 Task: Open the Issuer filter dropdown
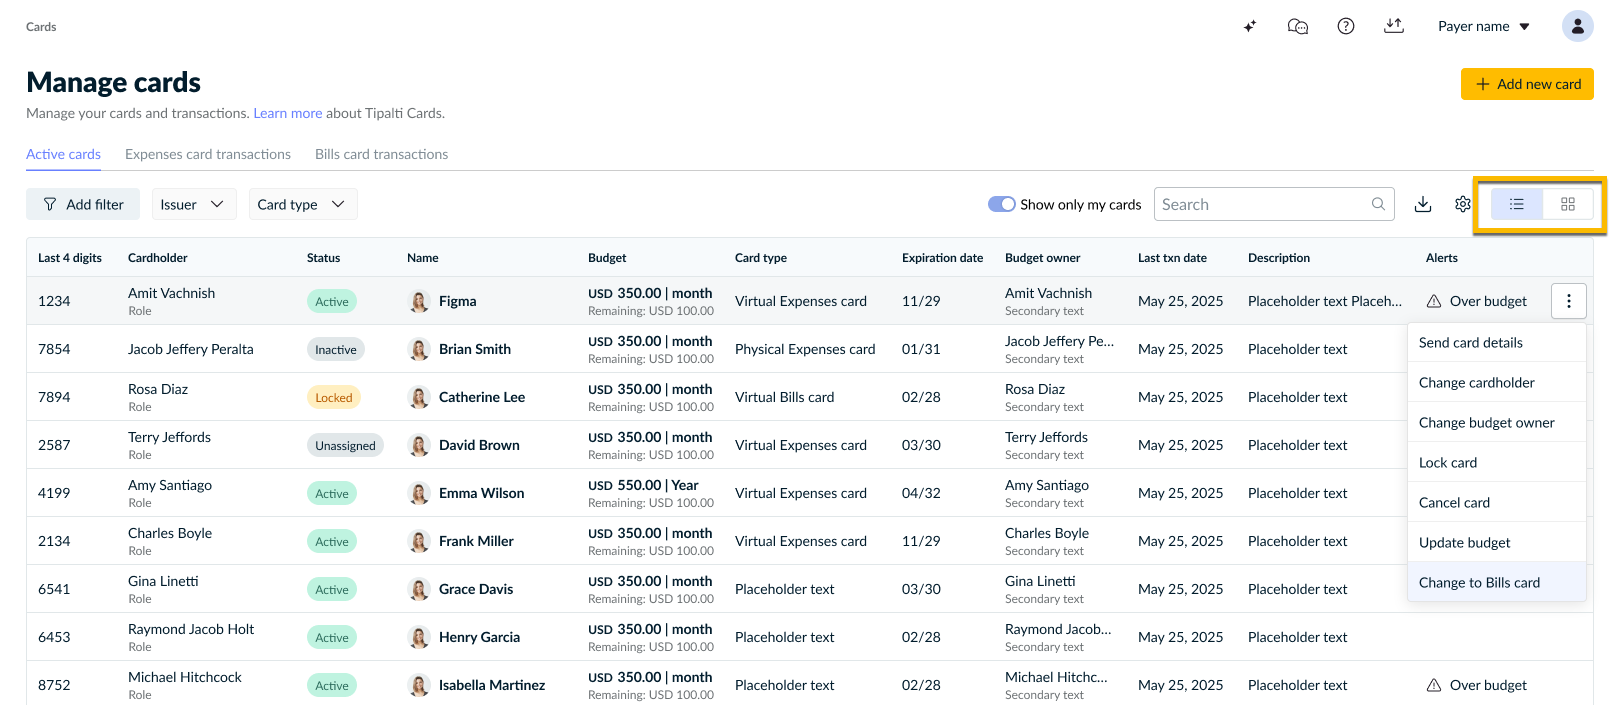(194, 204)
